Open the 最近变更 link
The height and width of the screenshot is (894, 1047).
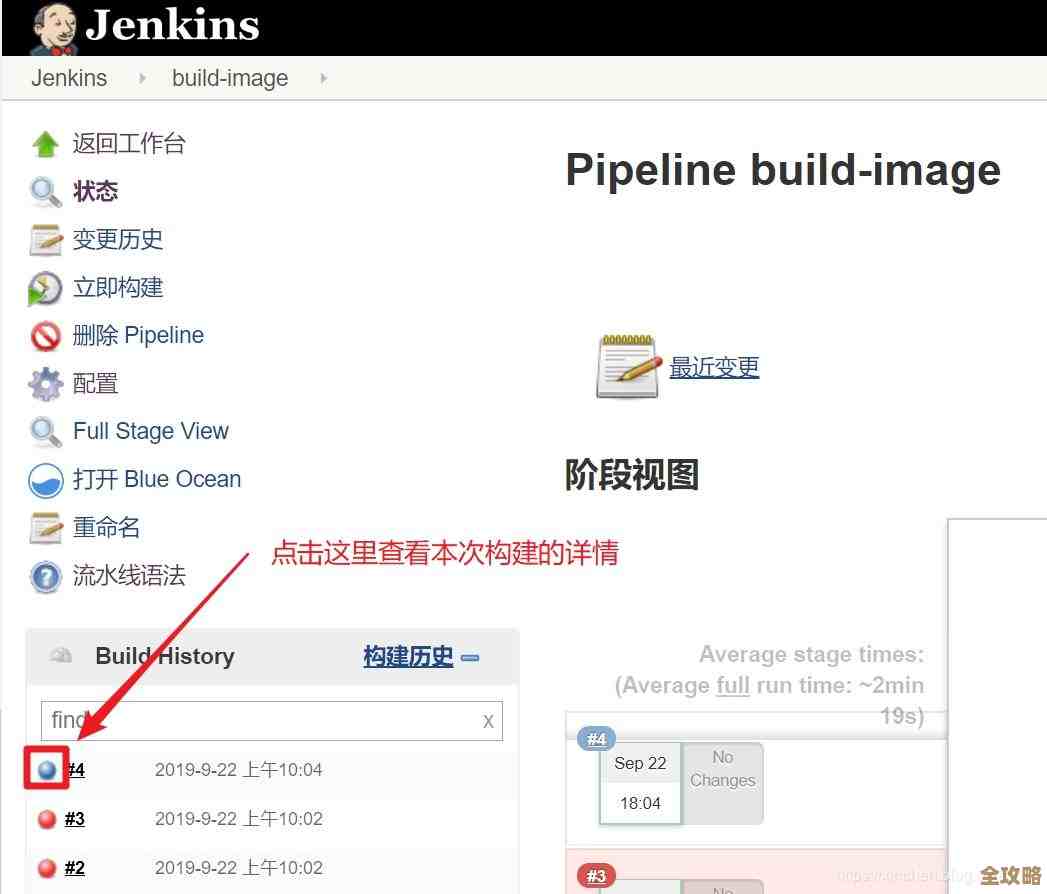[714, 366]
